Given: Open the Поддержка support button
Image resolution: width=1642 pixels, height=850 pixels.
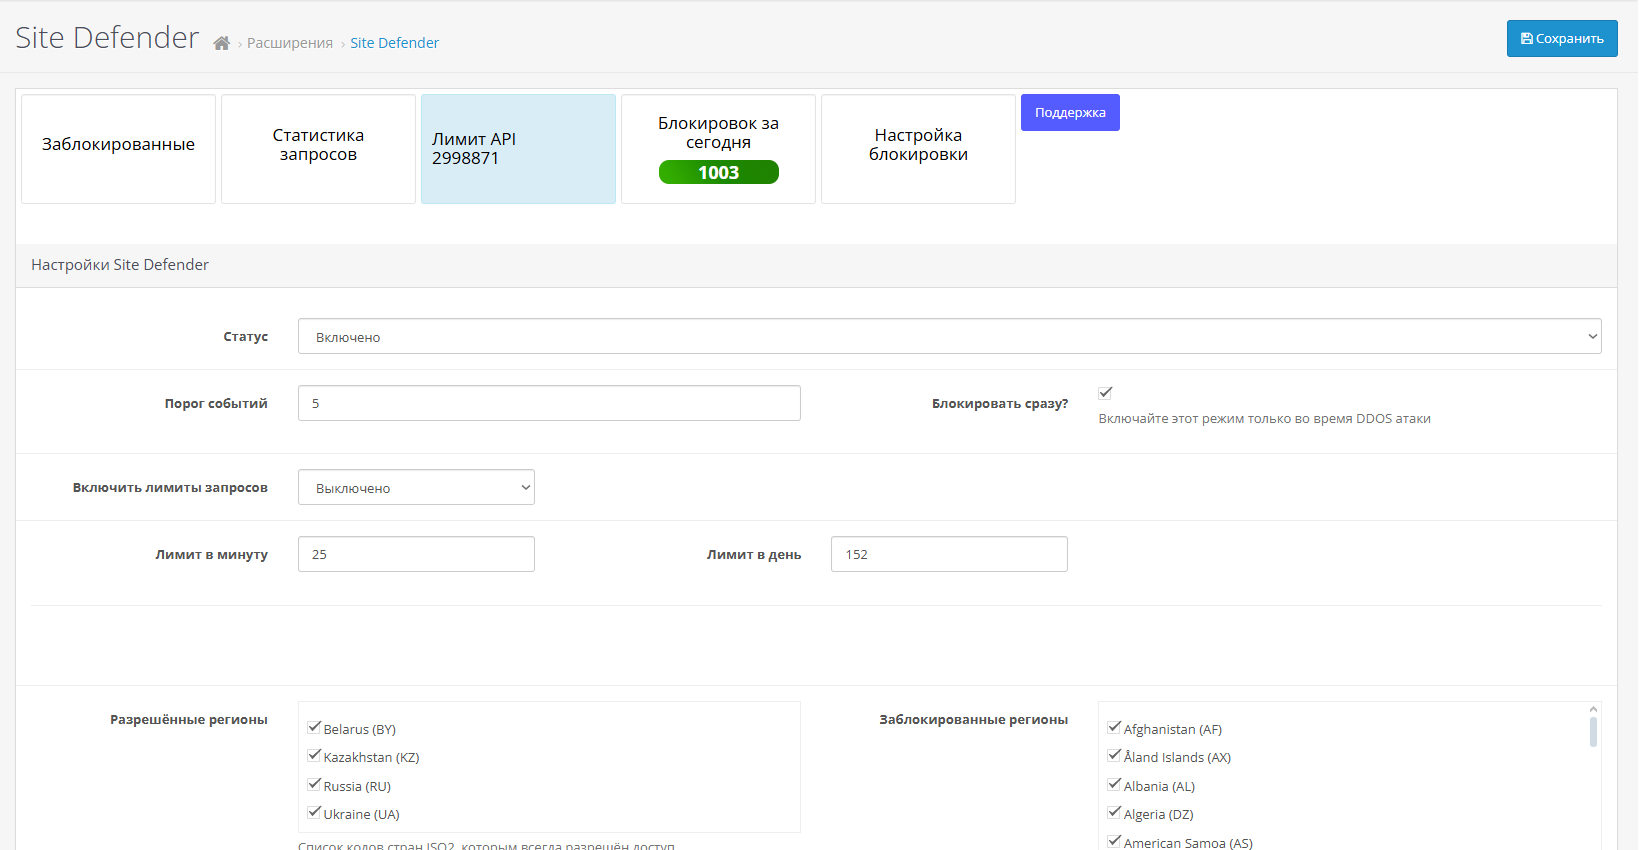Looking at the screenshot, I should coord(1069,113).
